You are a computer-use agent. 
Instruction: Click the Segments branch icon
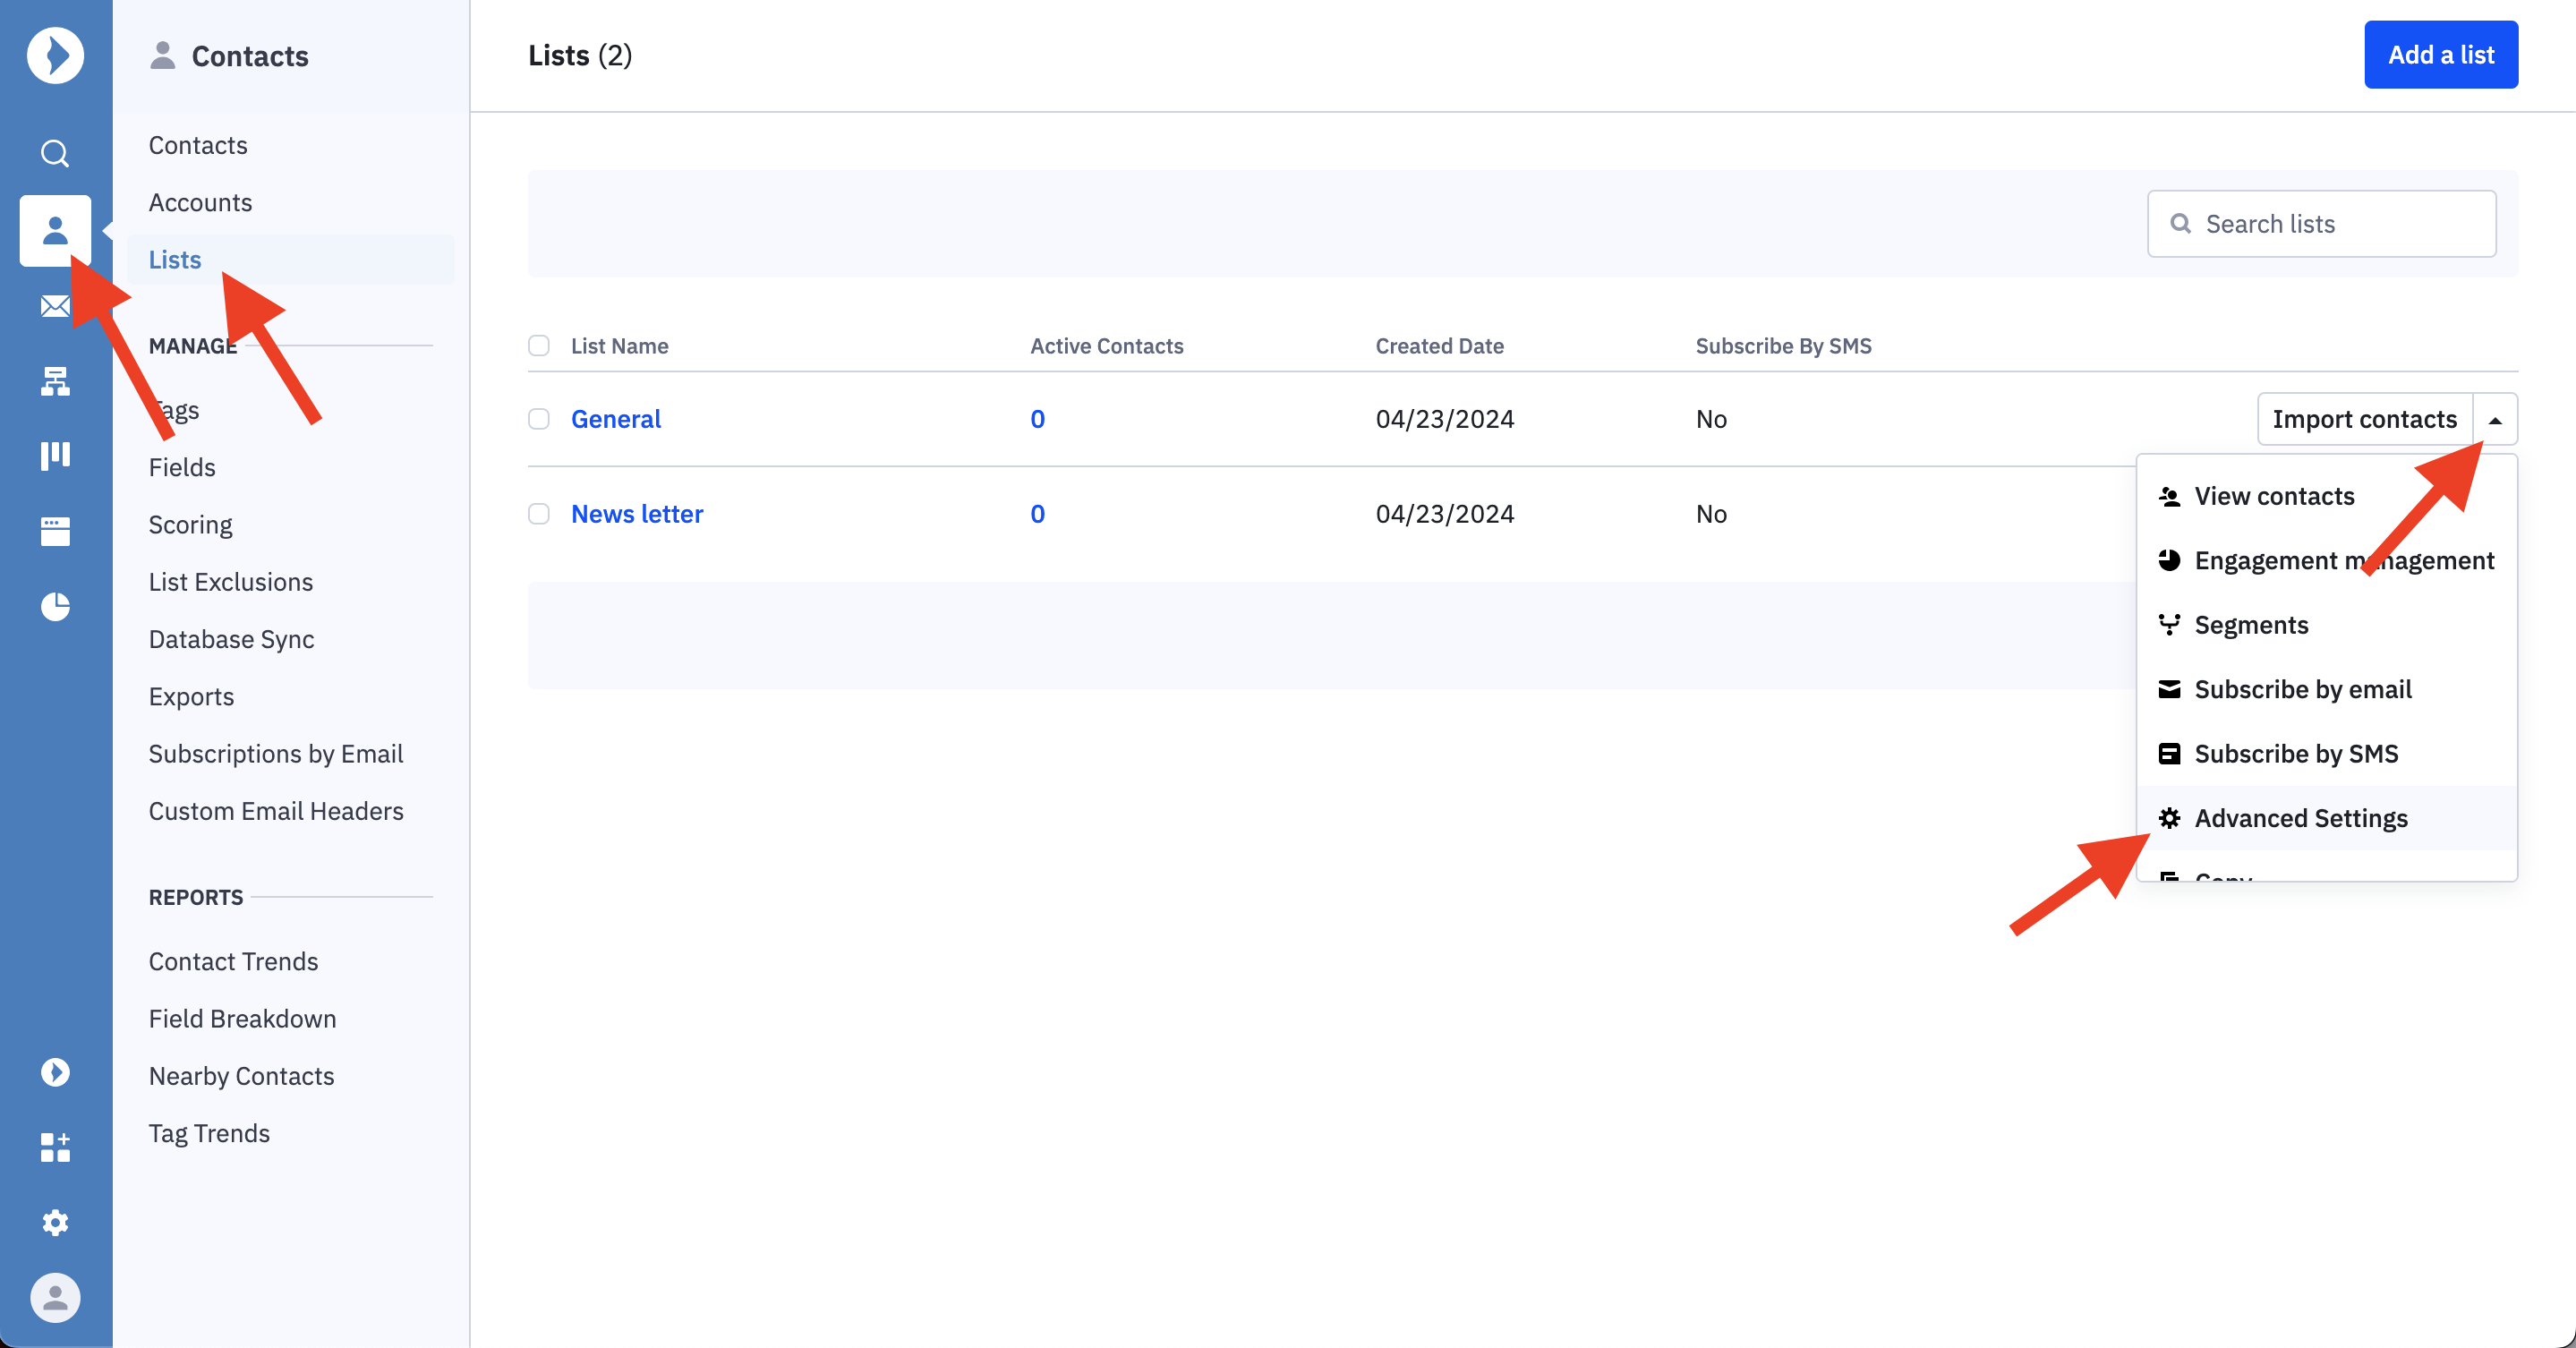[x=2169, y=625]
